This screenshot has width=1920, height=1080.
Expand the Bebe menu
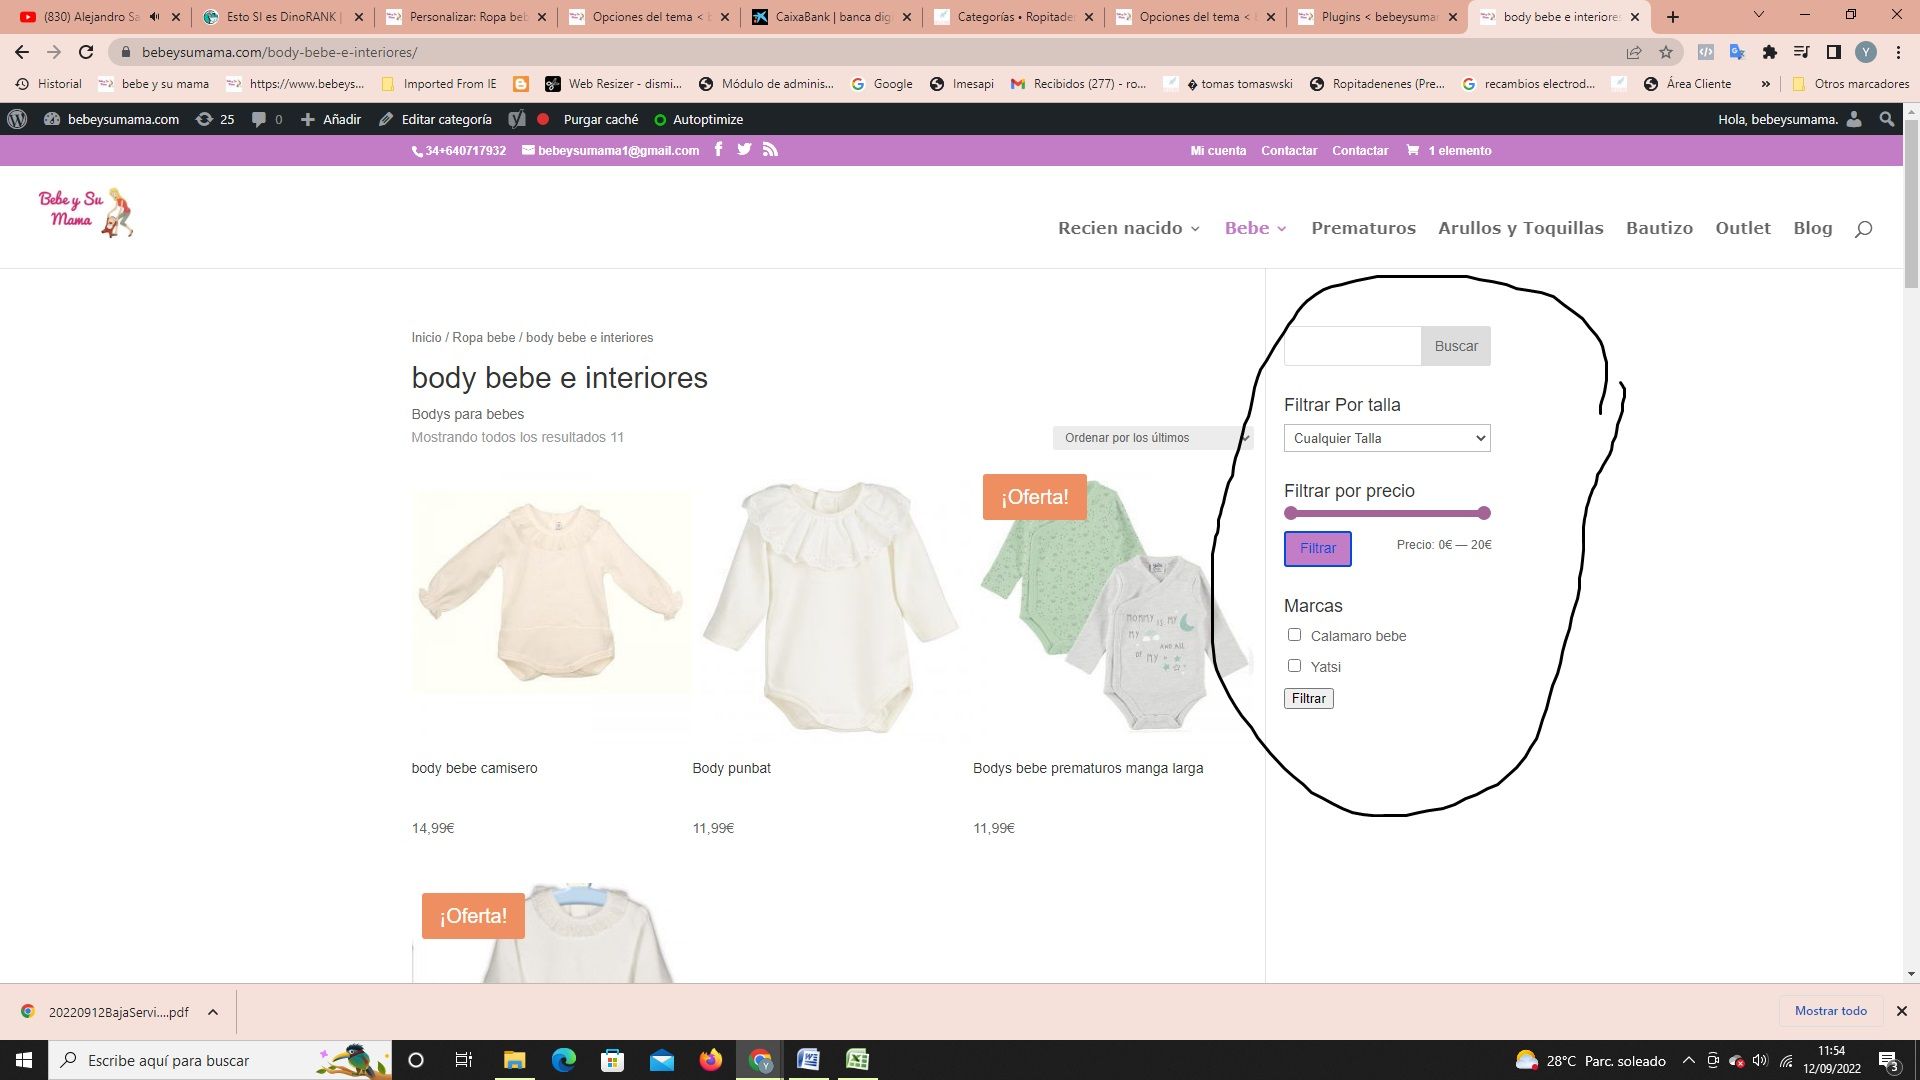pos(1256,228)
